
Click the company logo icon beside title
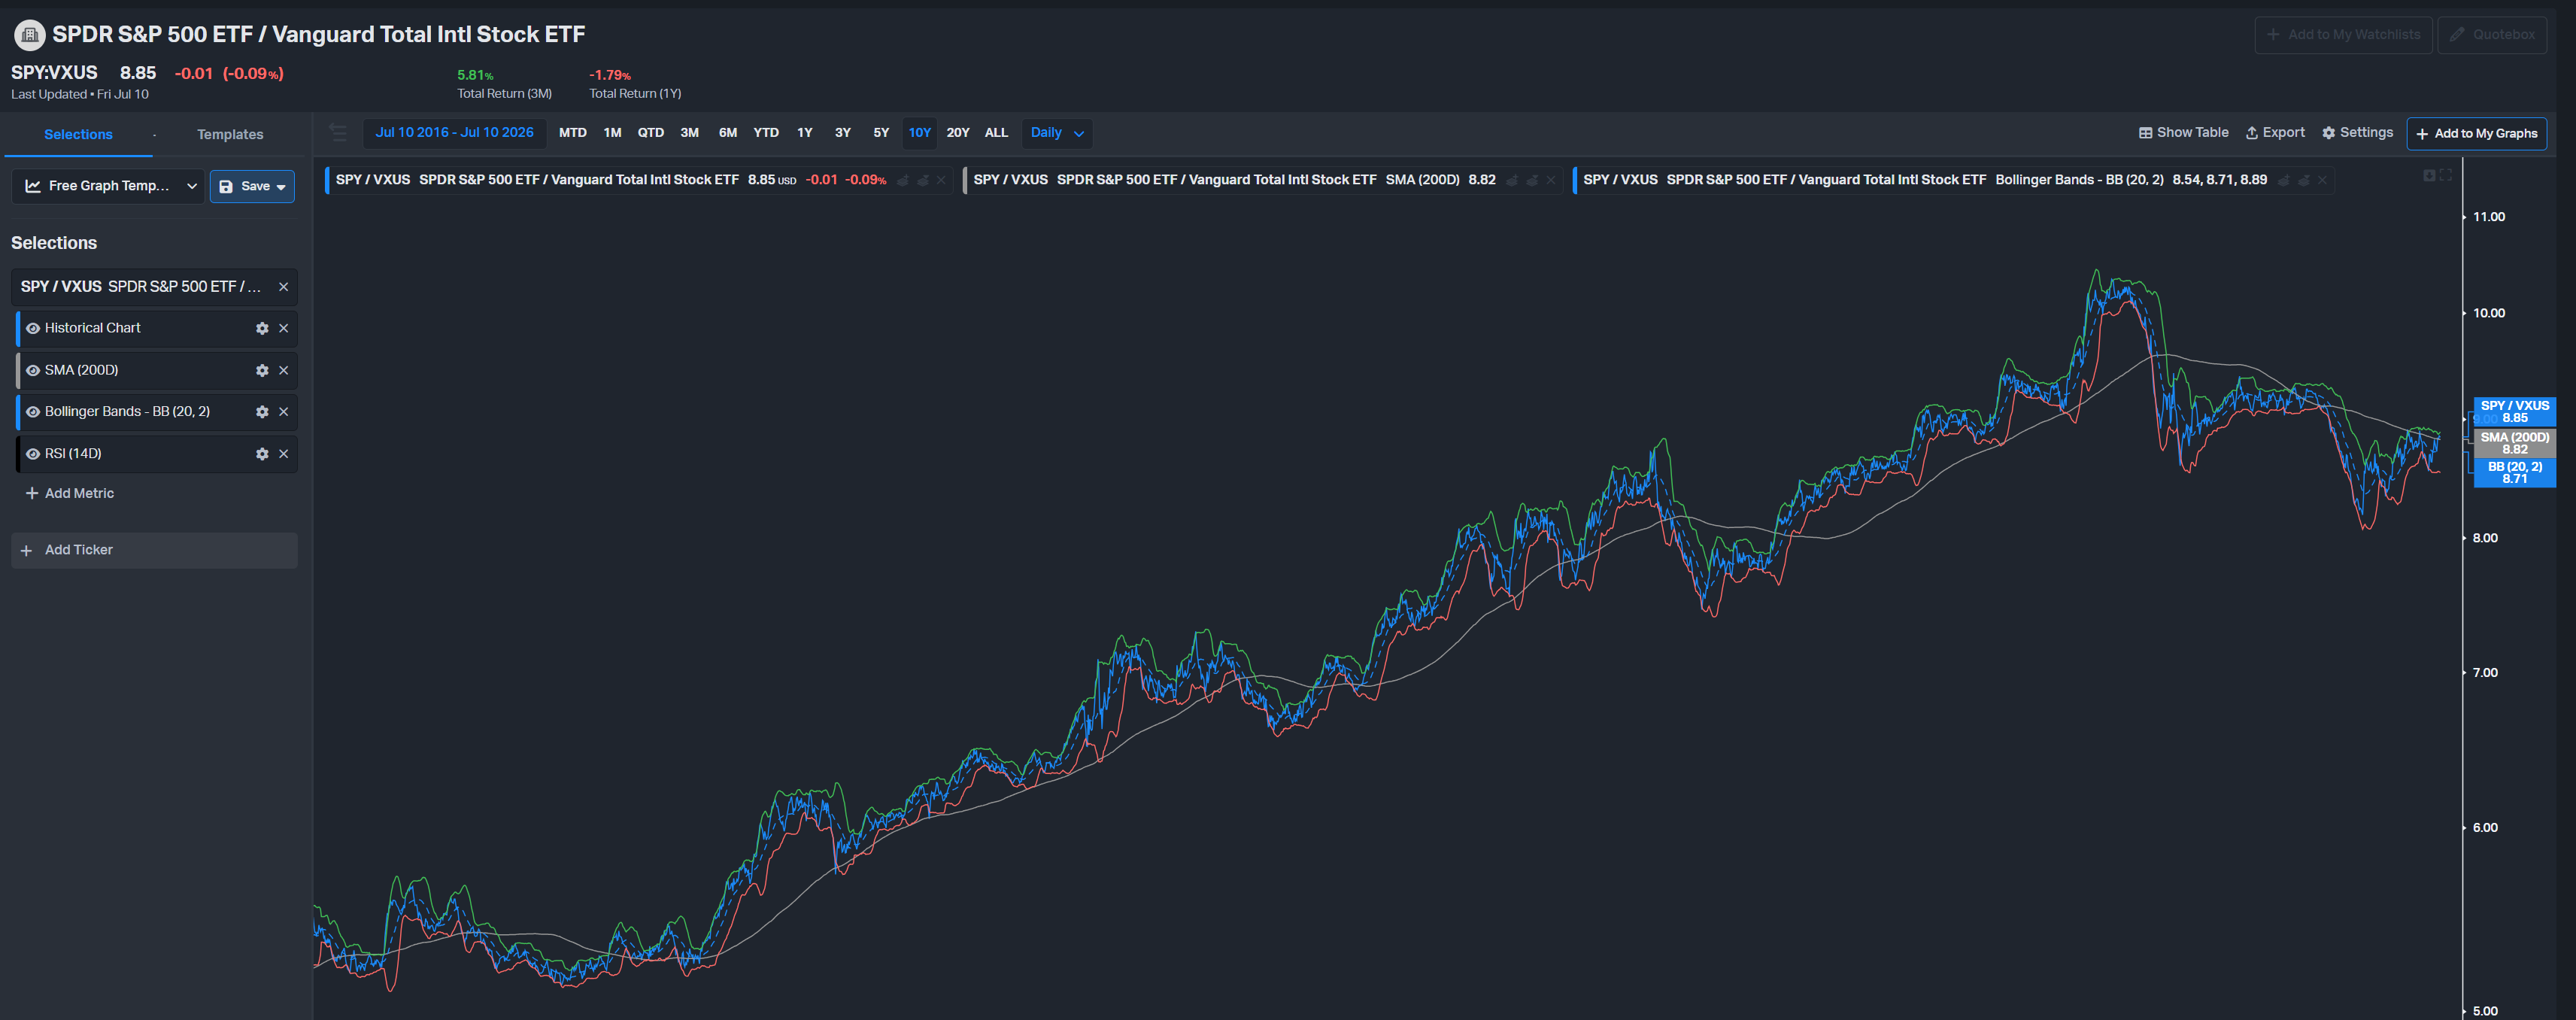29,35
